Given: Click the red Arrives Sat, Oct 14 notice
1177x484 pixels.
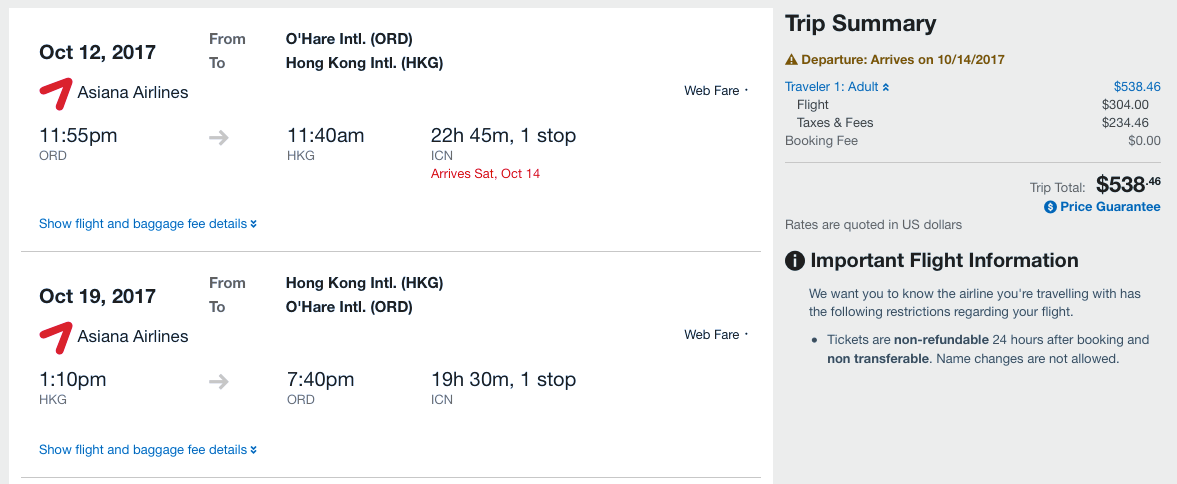Looking at the screenshot, I should coord(486,174).
